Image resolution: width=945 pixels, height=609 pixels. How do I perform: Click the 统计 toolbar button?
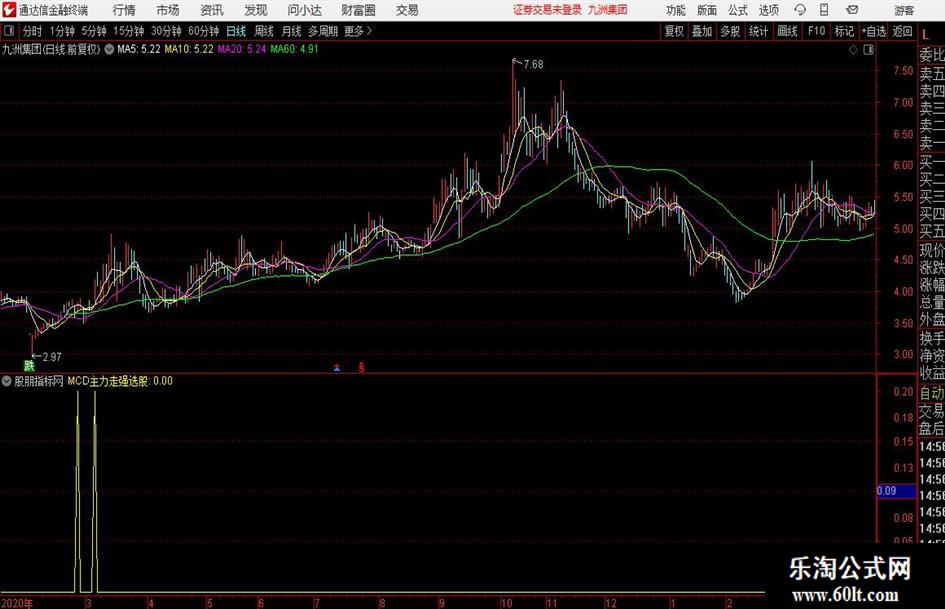tap(758, 31)
